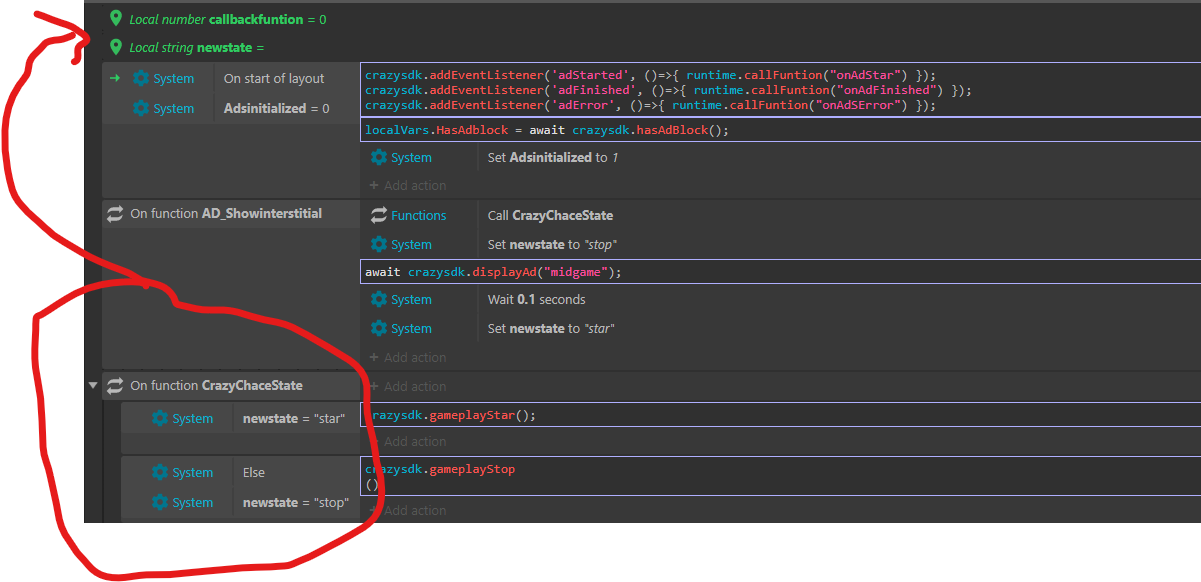Click the Functions label of Call CrazyChaceState

[x=419, y=215]
